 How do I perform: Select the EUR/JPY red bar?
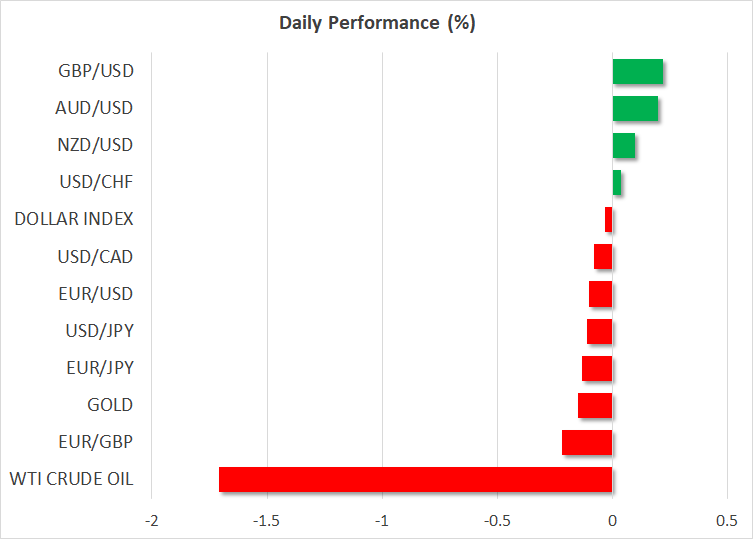pyautogui.click(x=597, y=368)
